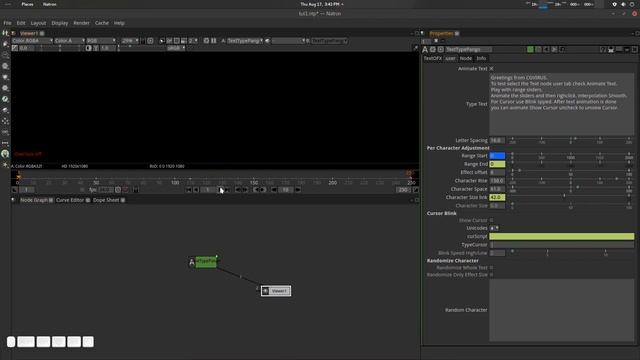
Task: Open the viewer A input dropdown
Action: [245, 41]
